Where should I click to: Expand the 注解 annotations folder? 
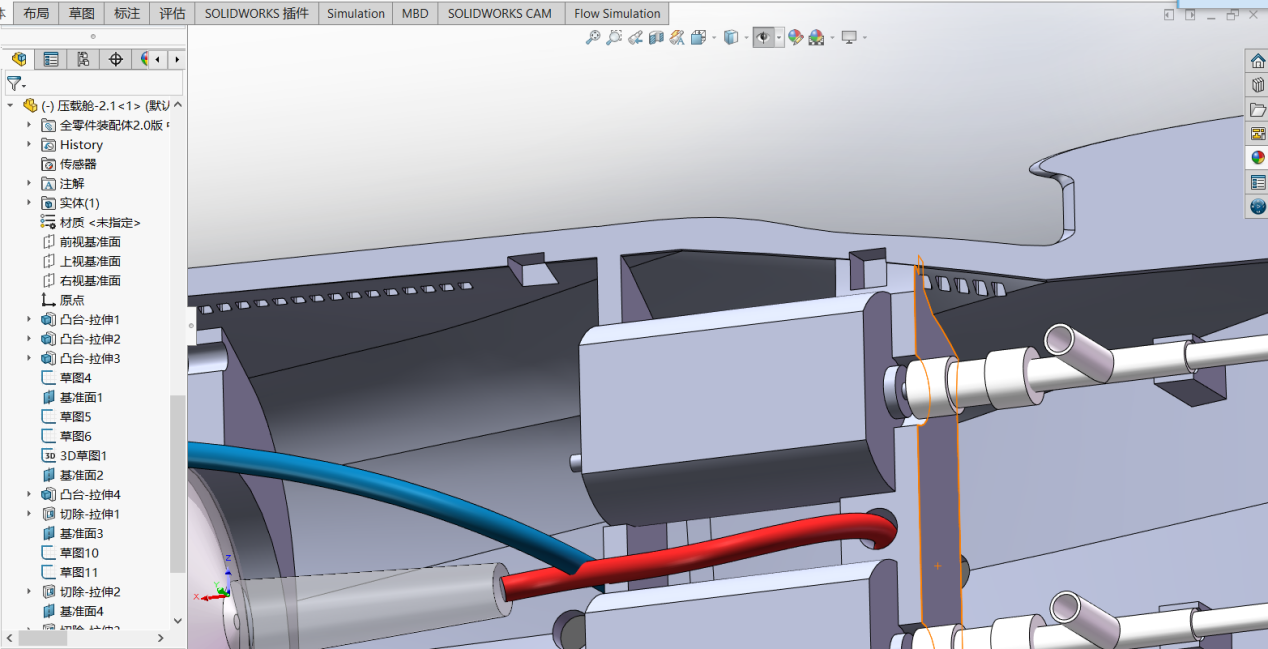(29, 183)
